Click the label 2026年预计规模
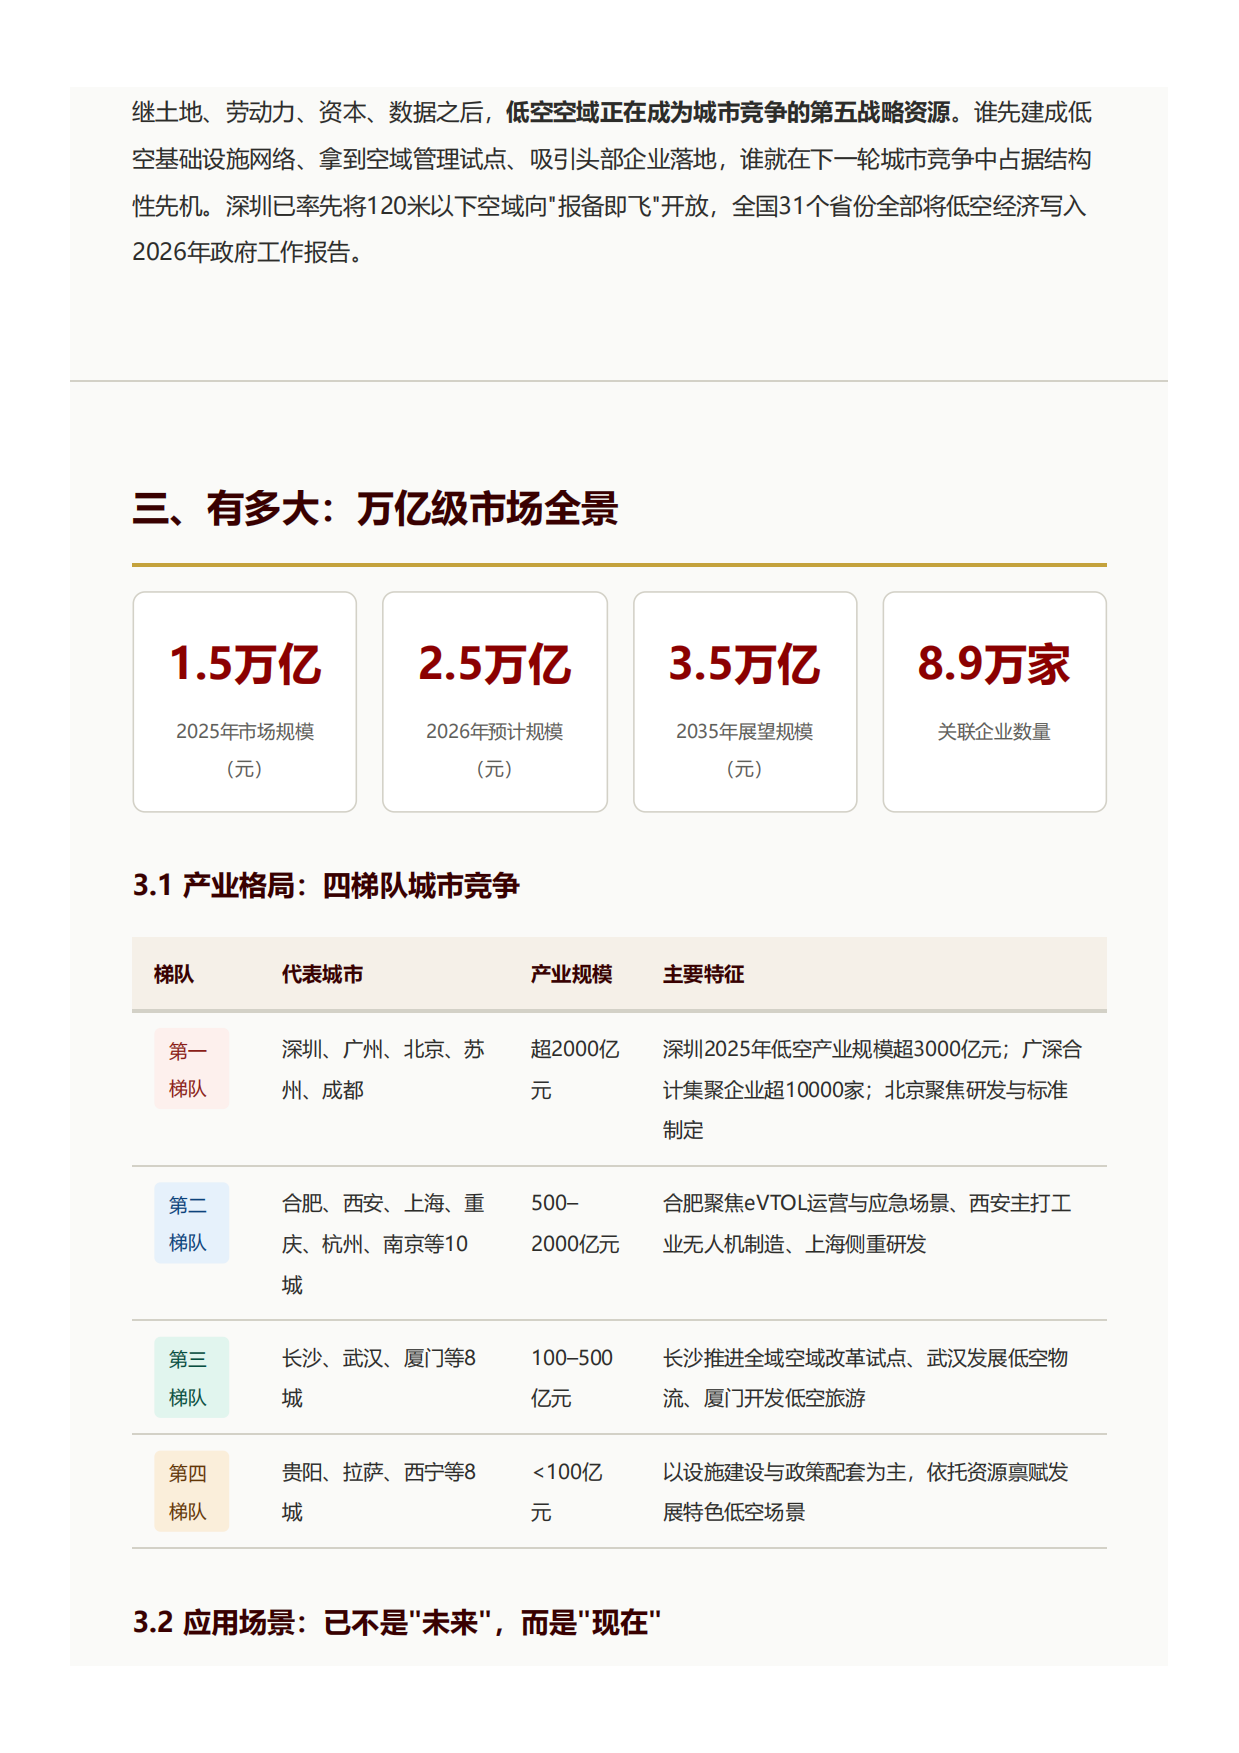The width and height of the screenshot is (1239, 1753). tap(494, 732)
